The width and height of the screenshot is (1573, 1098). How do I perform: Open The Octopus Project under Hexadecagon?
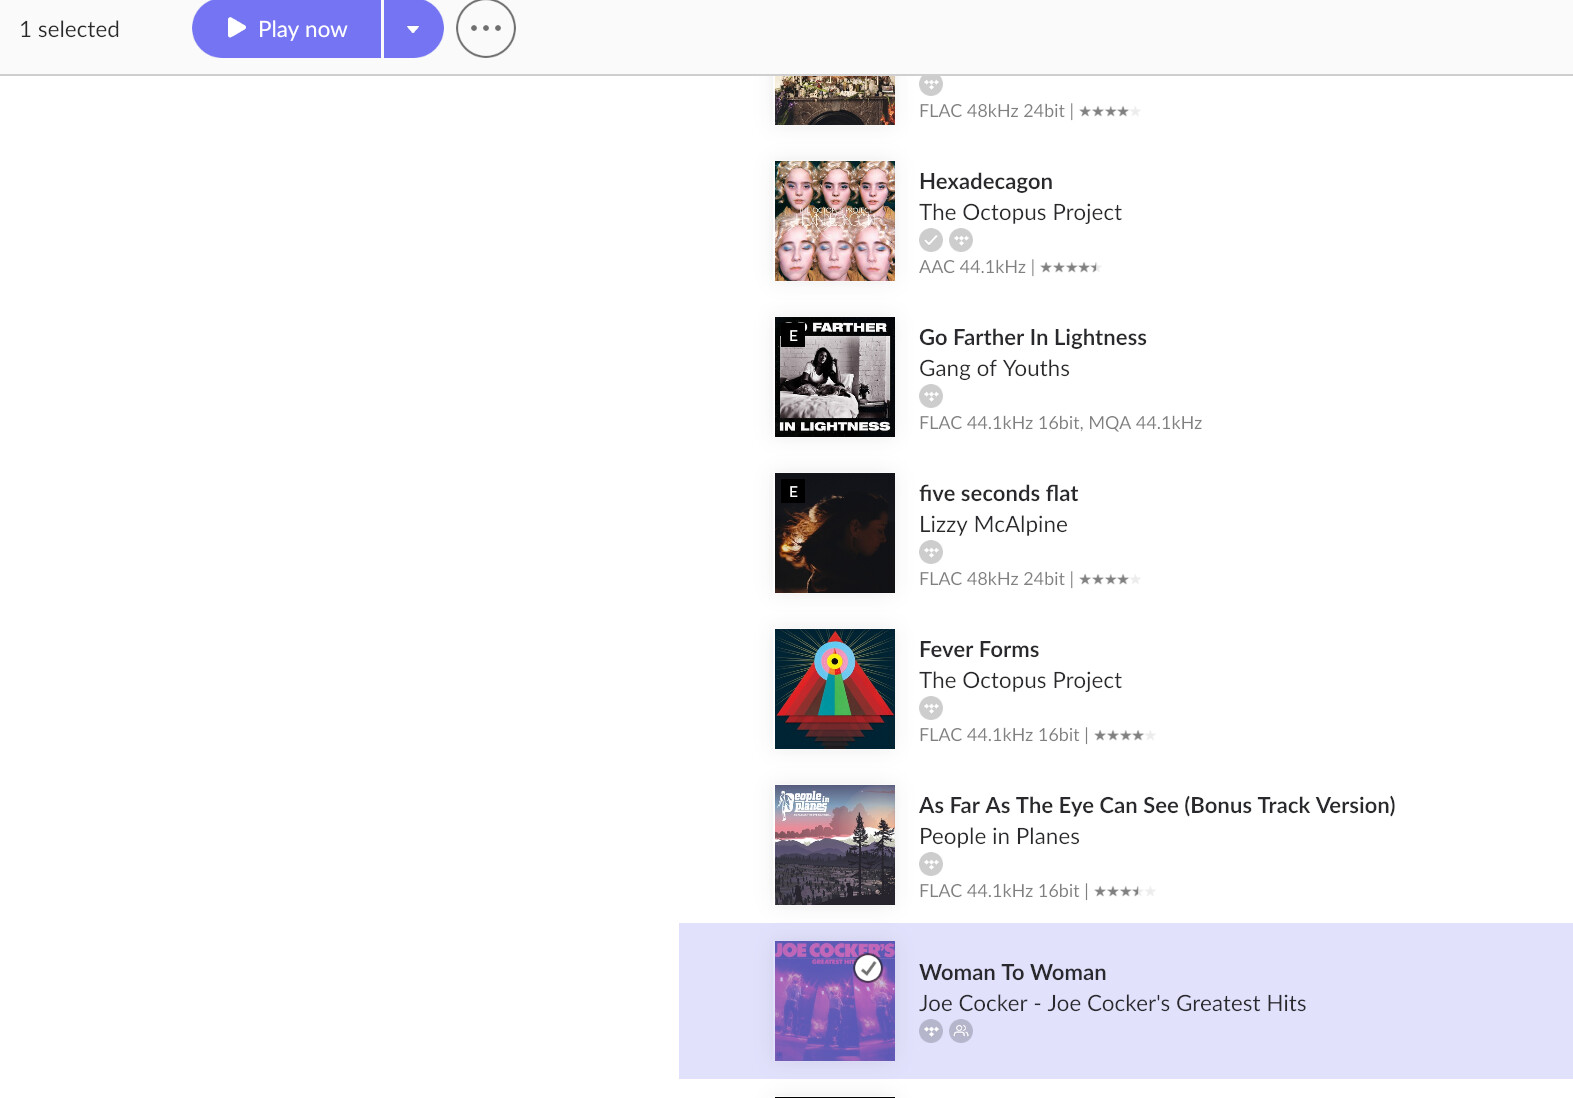coord(1020,212)
